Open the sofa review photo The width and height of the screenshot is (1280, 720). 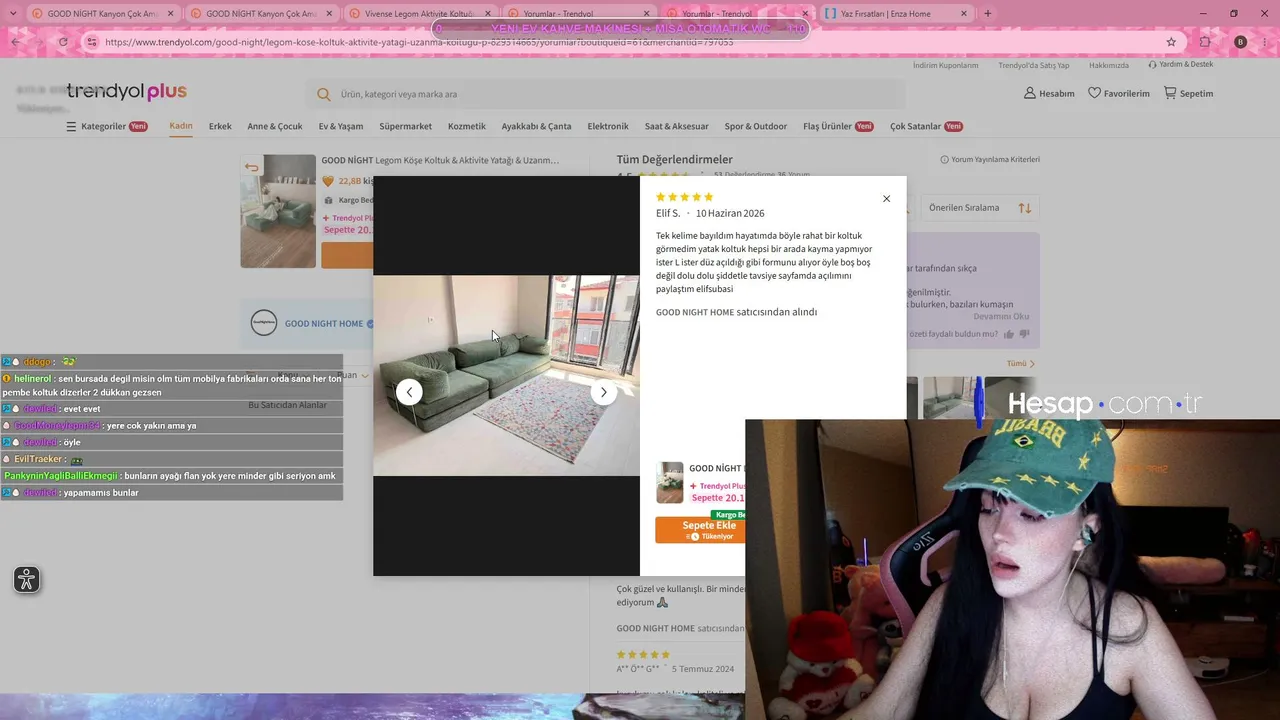(x=506, y=375)
